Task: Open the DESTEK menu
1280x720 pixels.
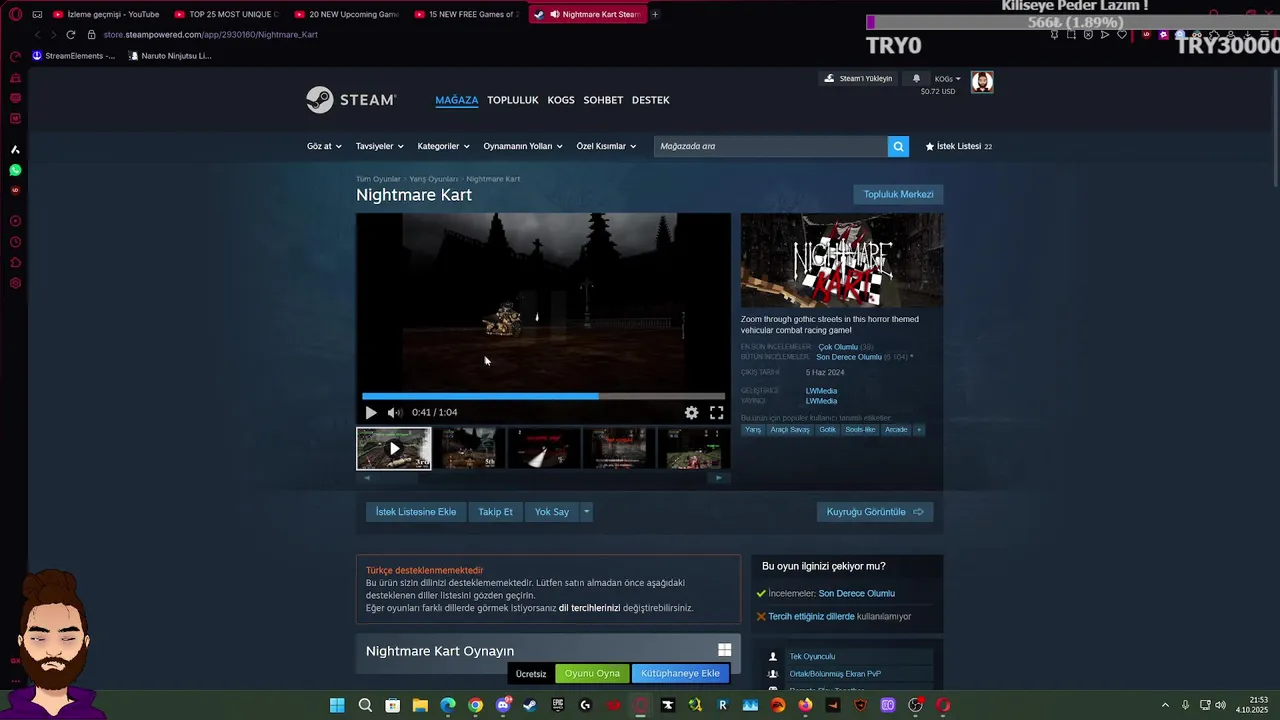Action: click(651, 100)
